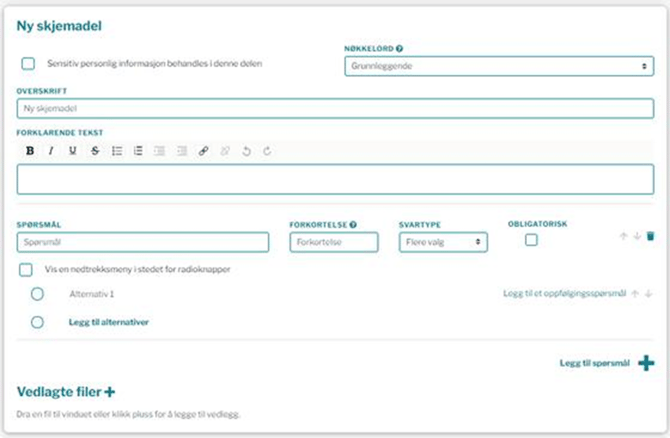The image size is (670, 438).
Task: Check the sensitive personal information checkbox
Action: point(28,64)
